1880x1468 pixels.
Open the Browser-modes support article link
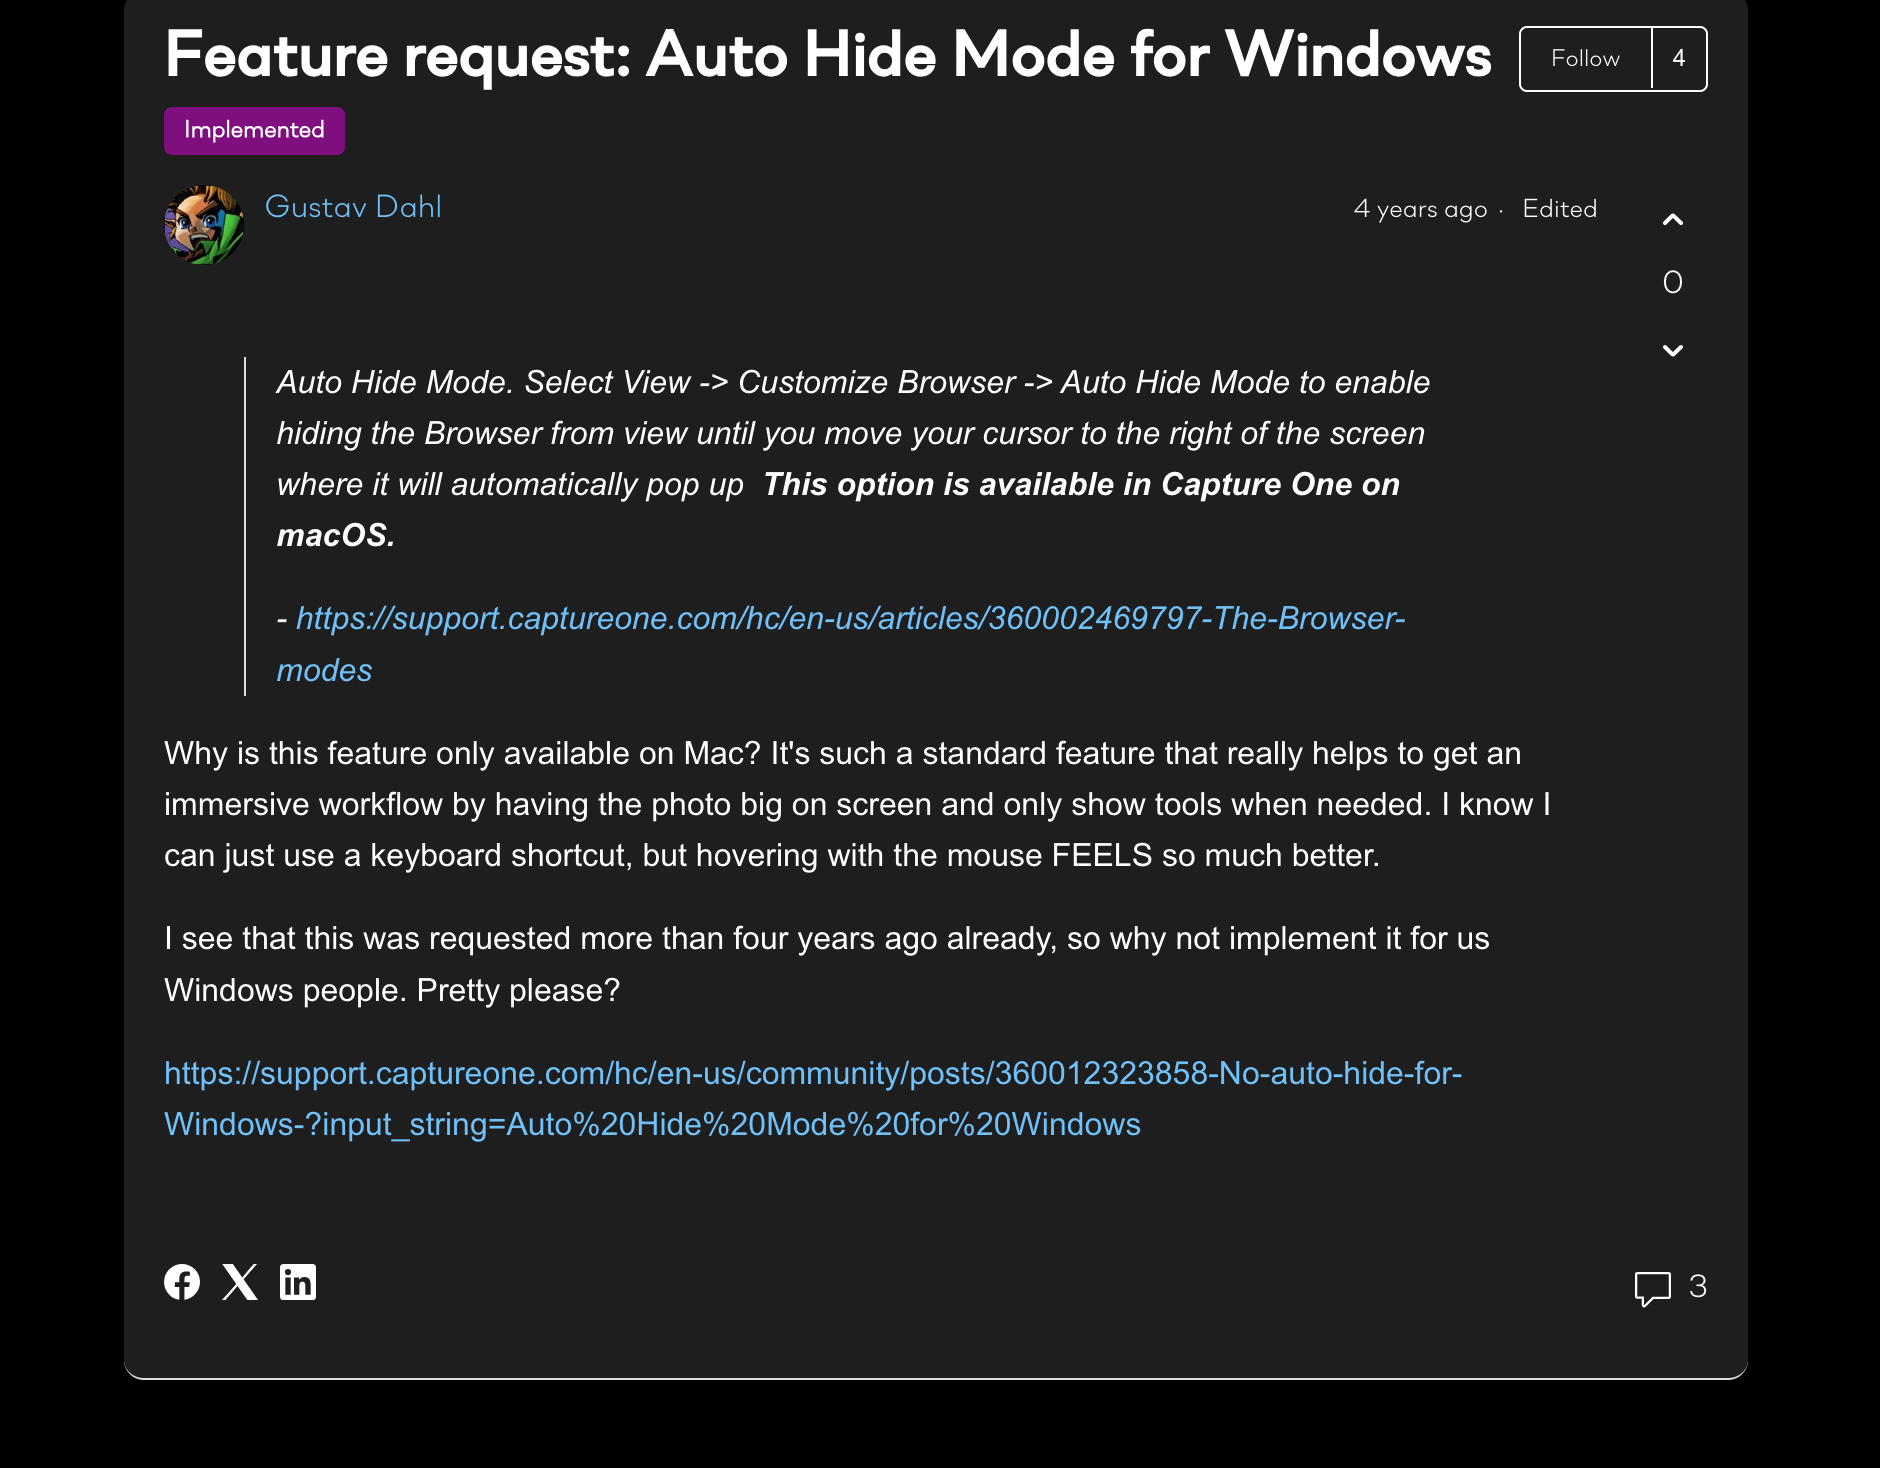click(x=850, y=619)
